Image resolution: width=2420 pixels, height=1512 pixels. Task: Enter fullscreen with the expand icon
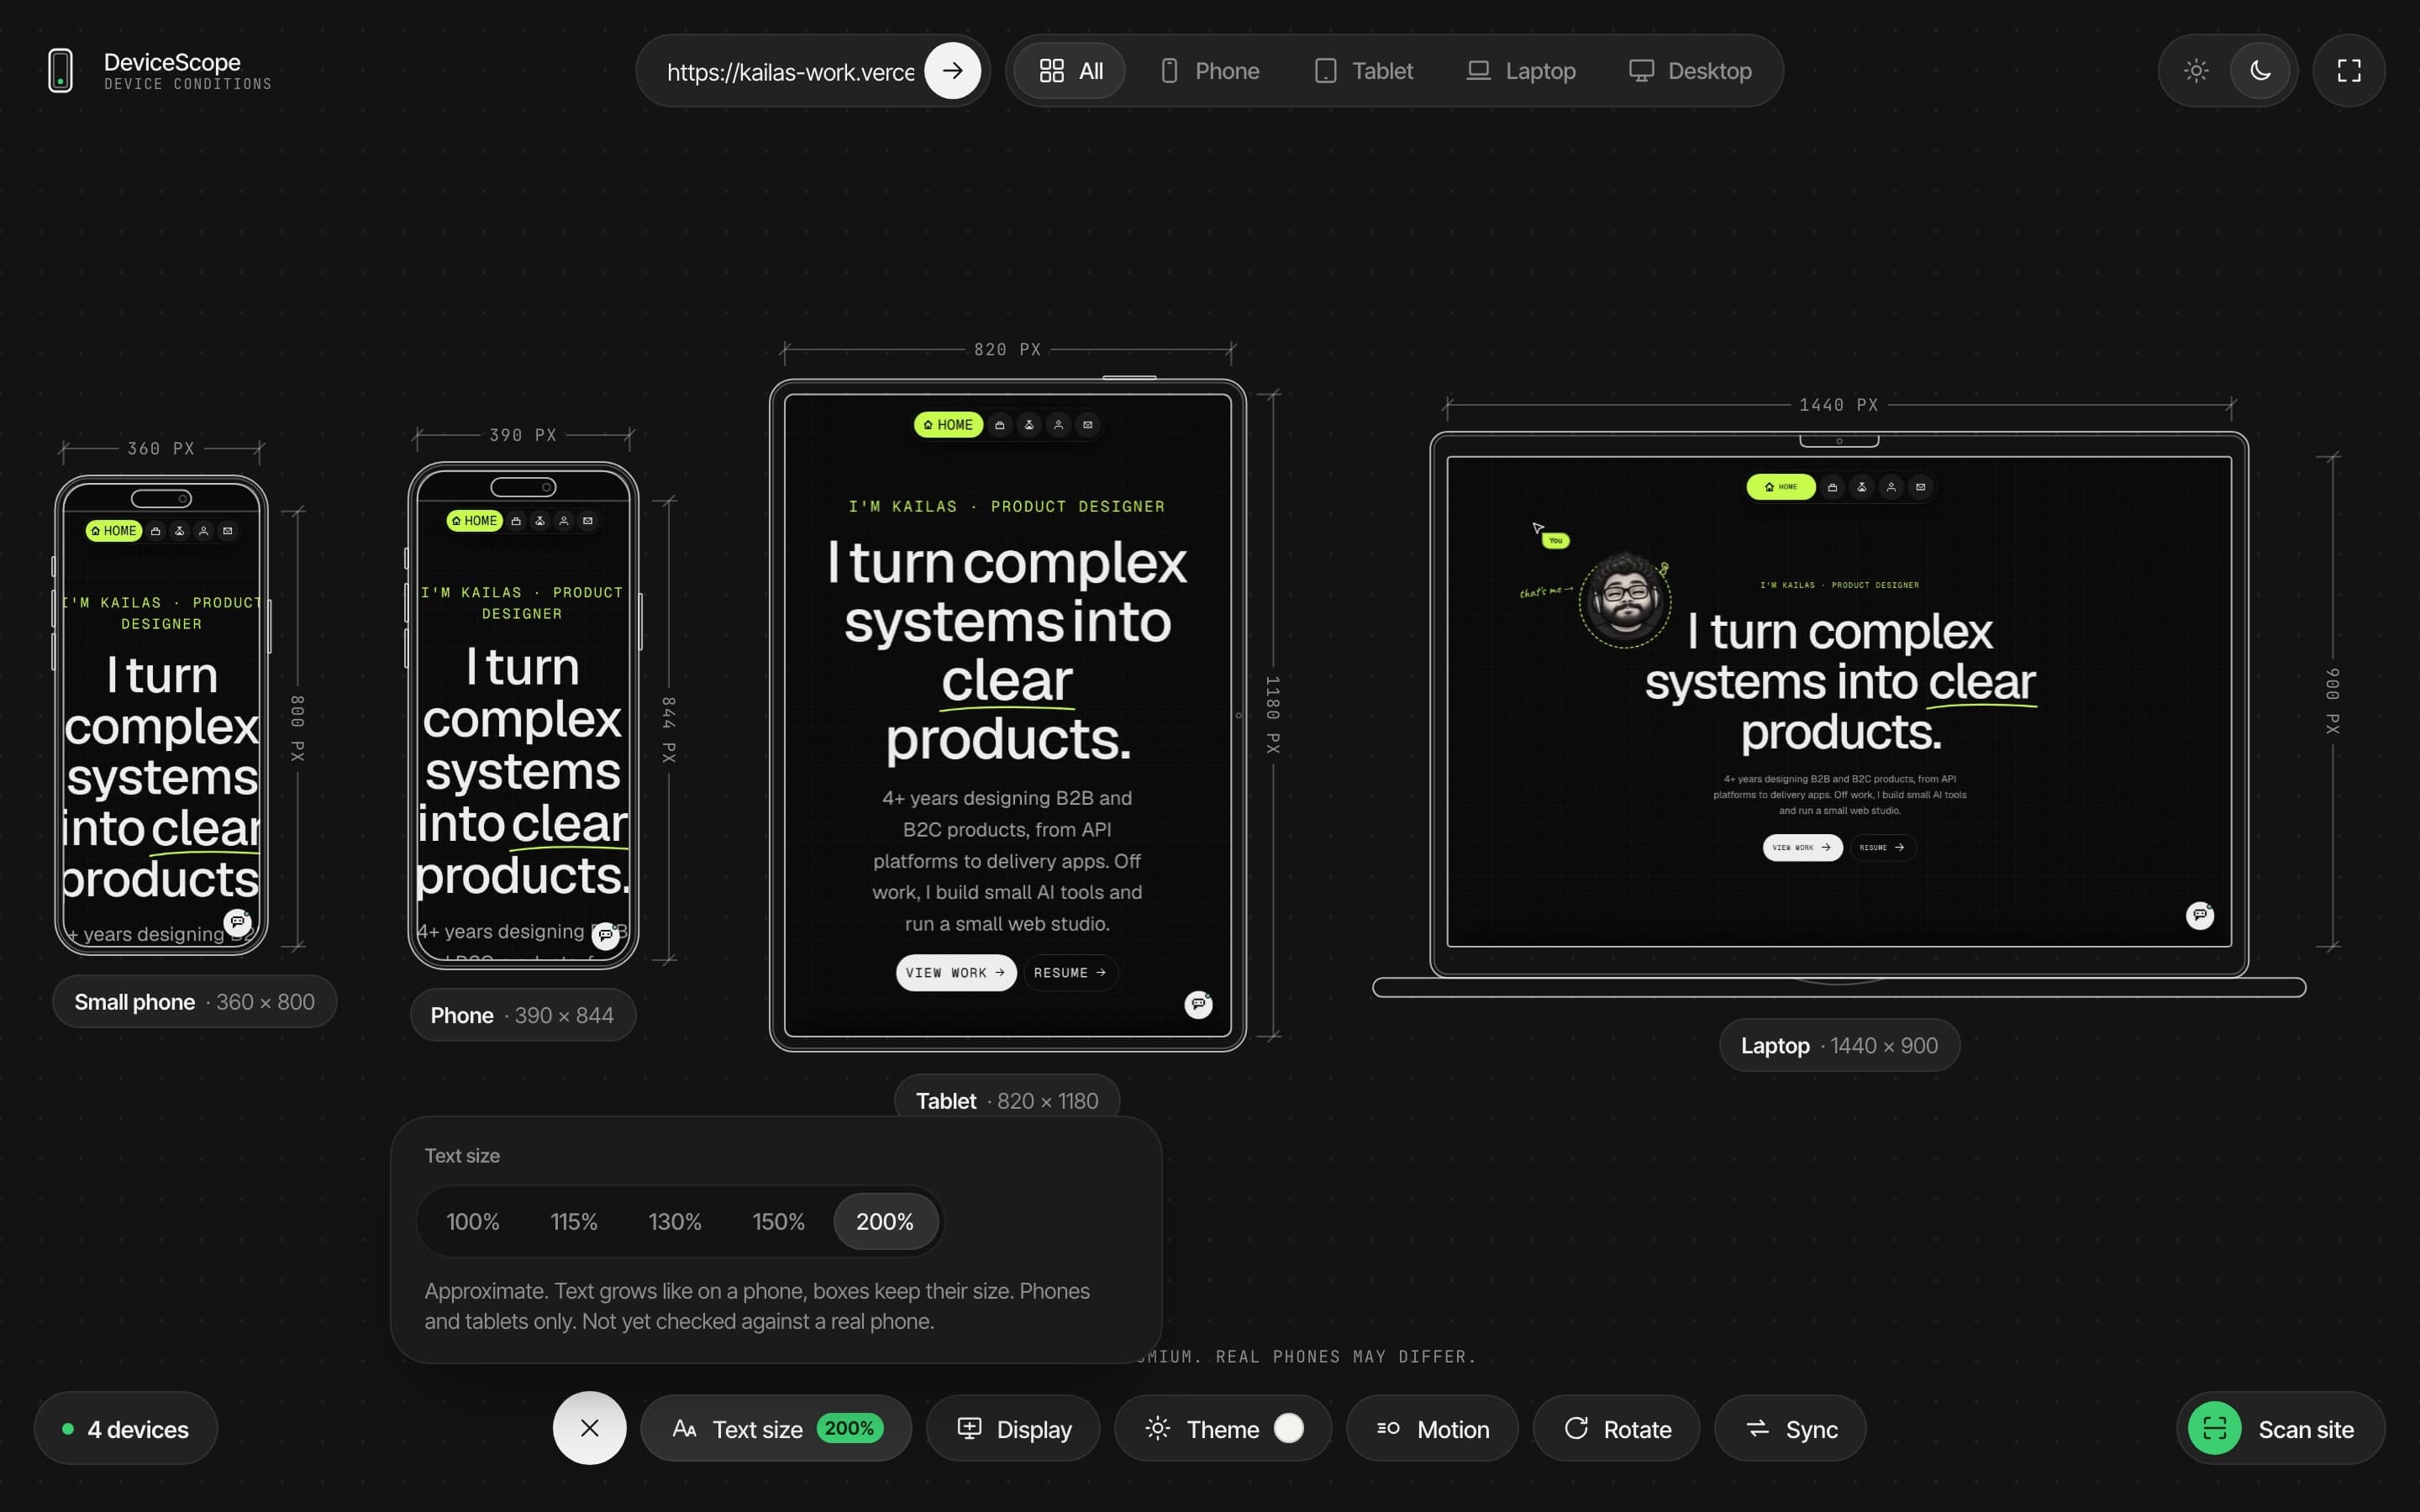click(x=2349, y=70)
